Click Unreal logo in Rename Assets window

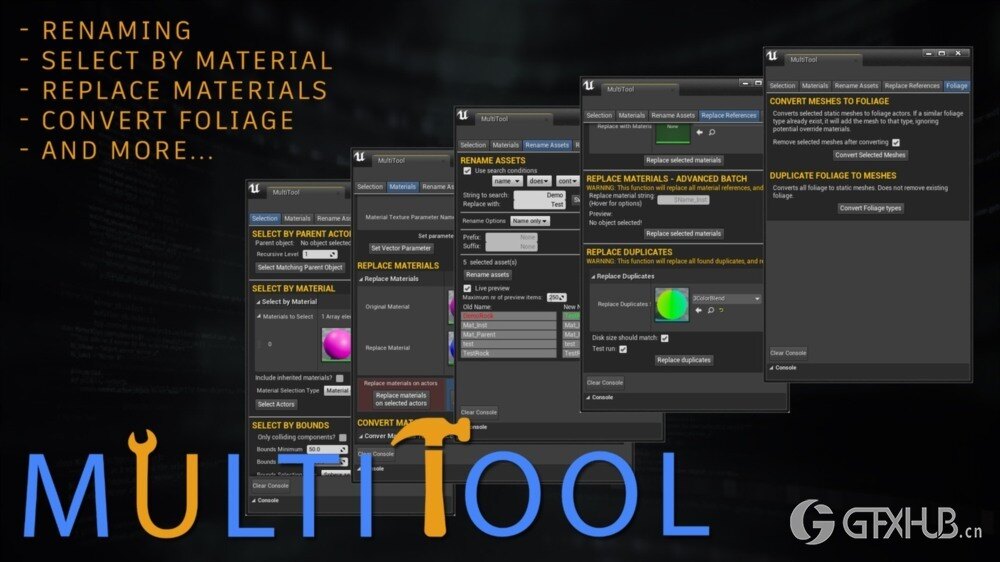tap(462, 115)
